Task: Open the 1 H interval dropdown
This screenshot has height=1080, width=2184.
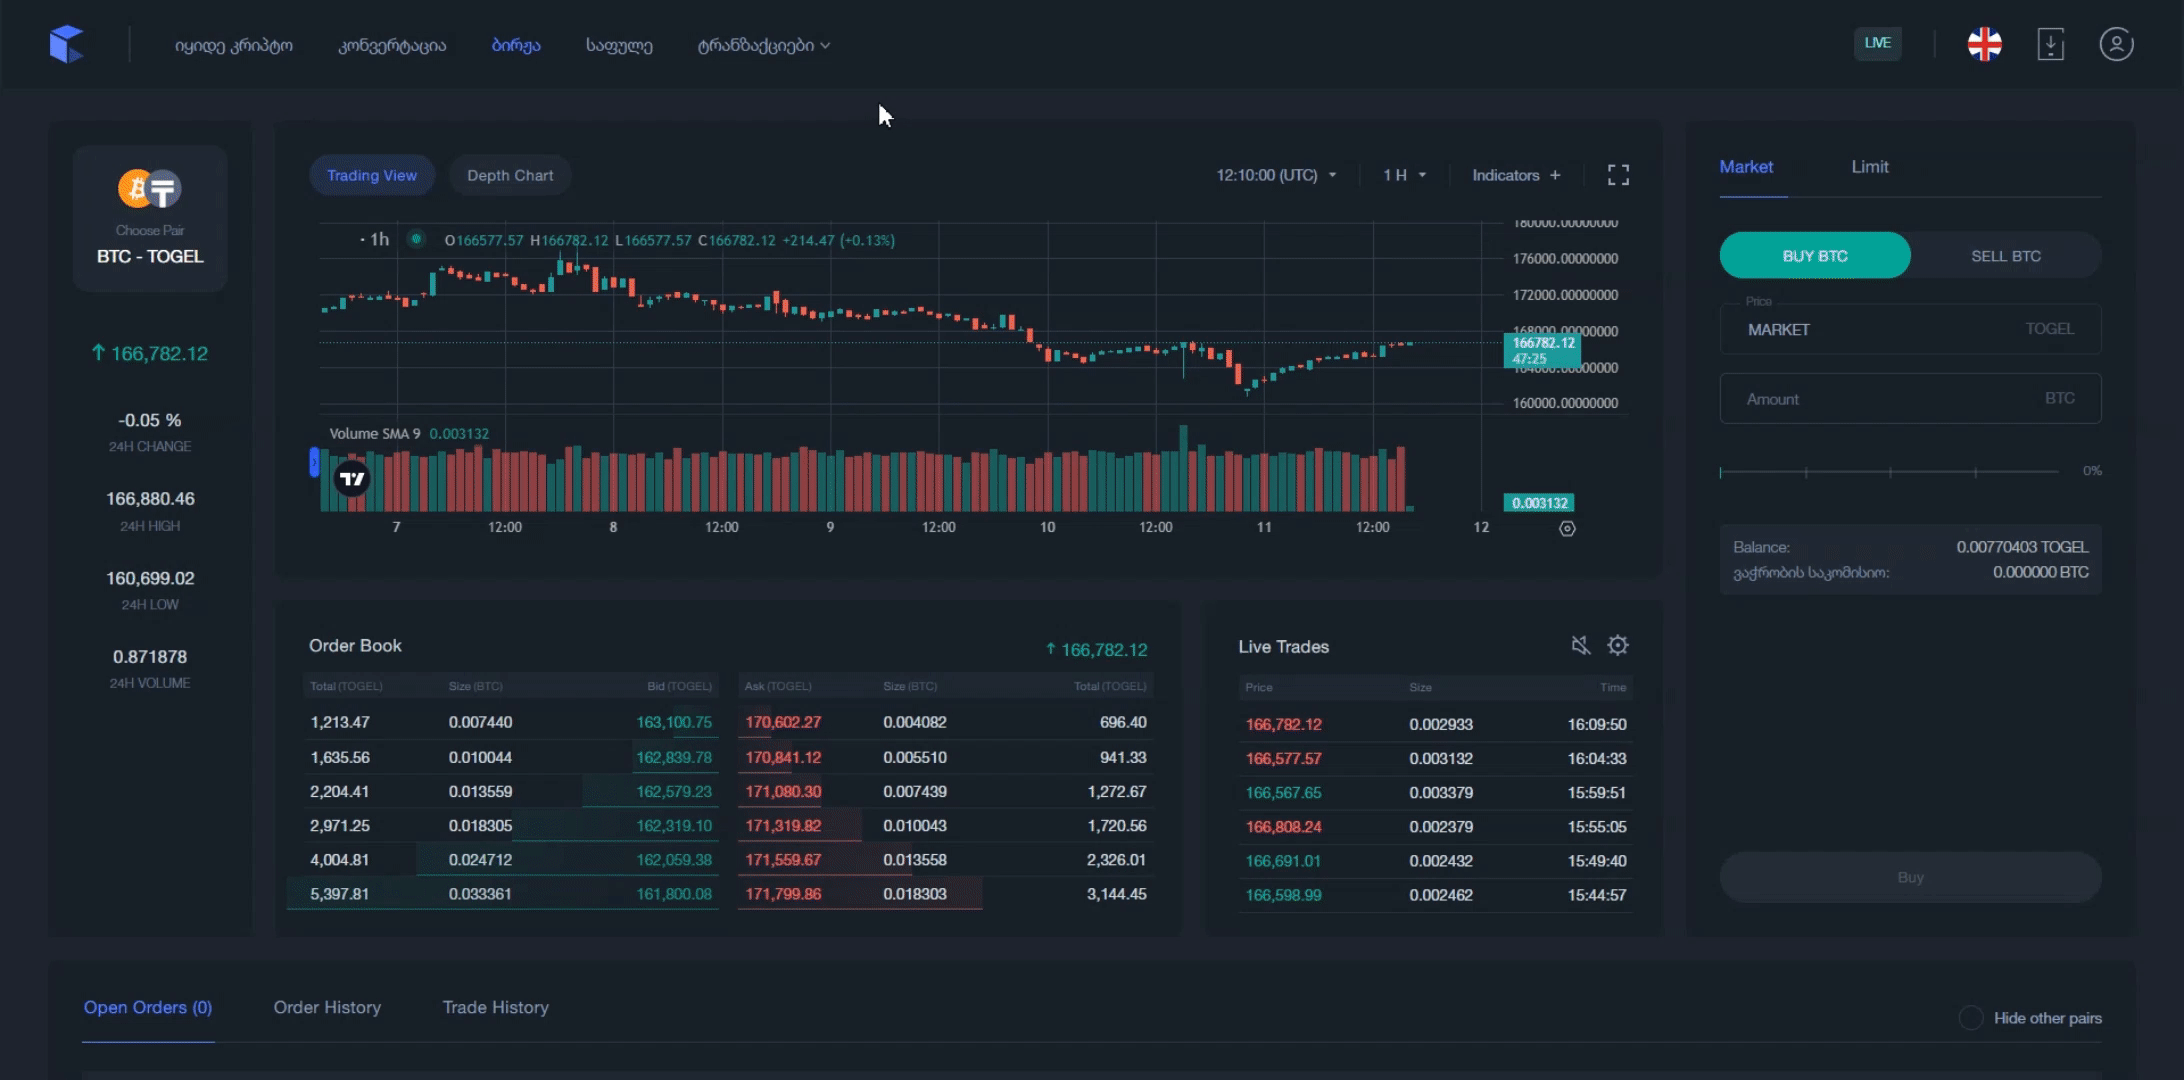Action: pyautogui.click(x=1404, y=175)
